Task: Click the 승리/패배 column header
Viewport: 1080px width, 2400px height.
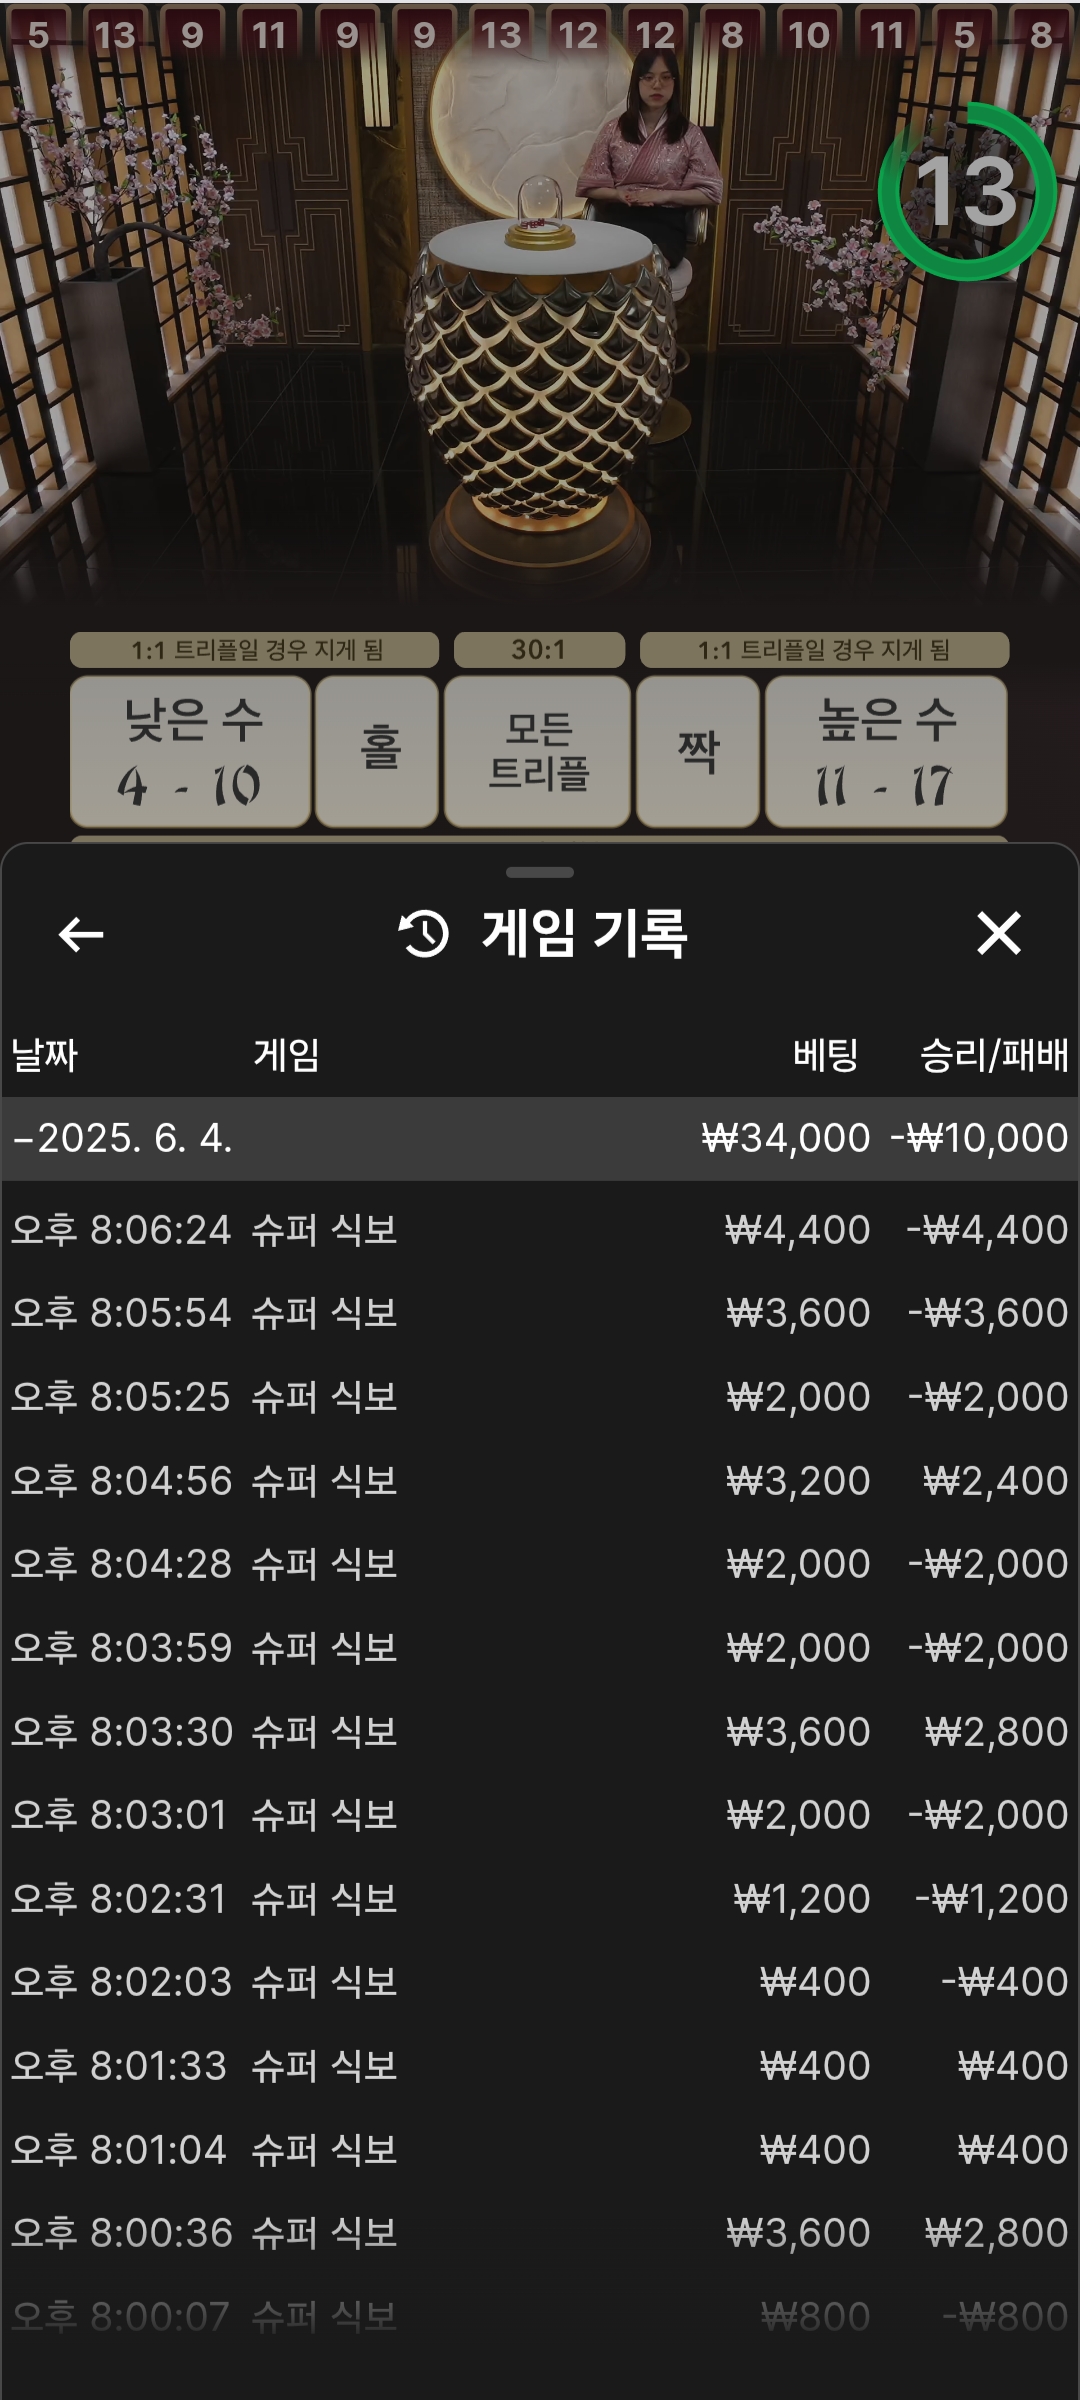Action: (993, 1055)
